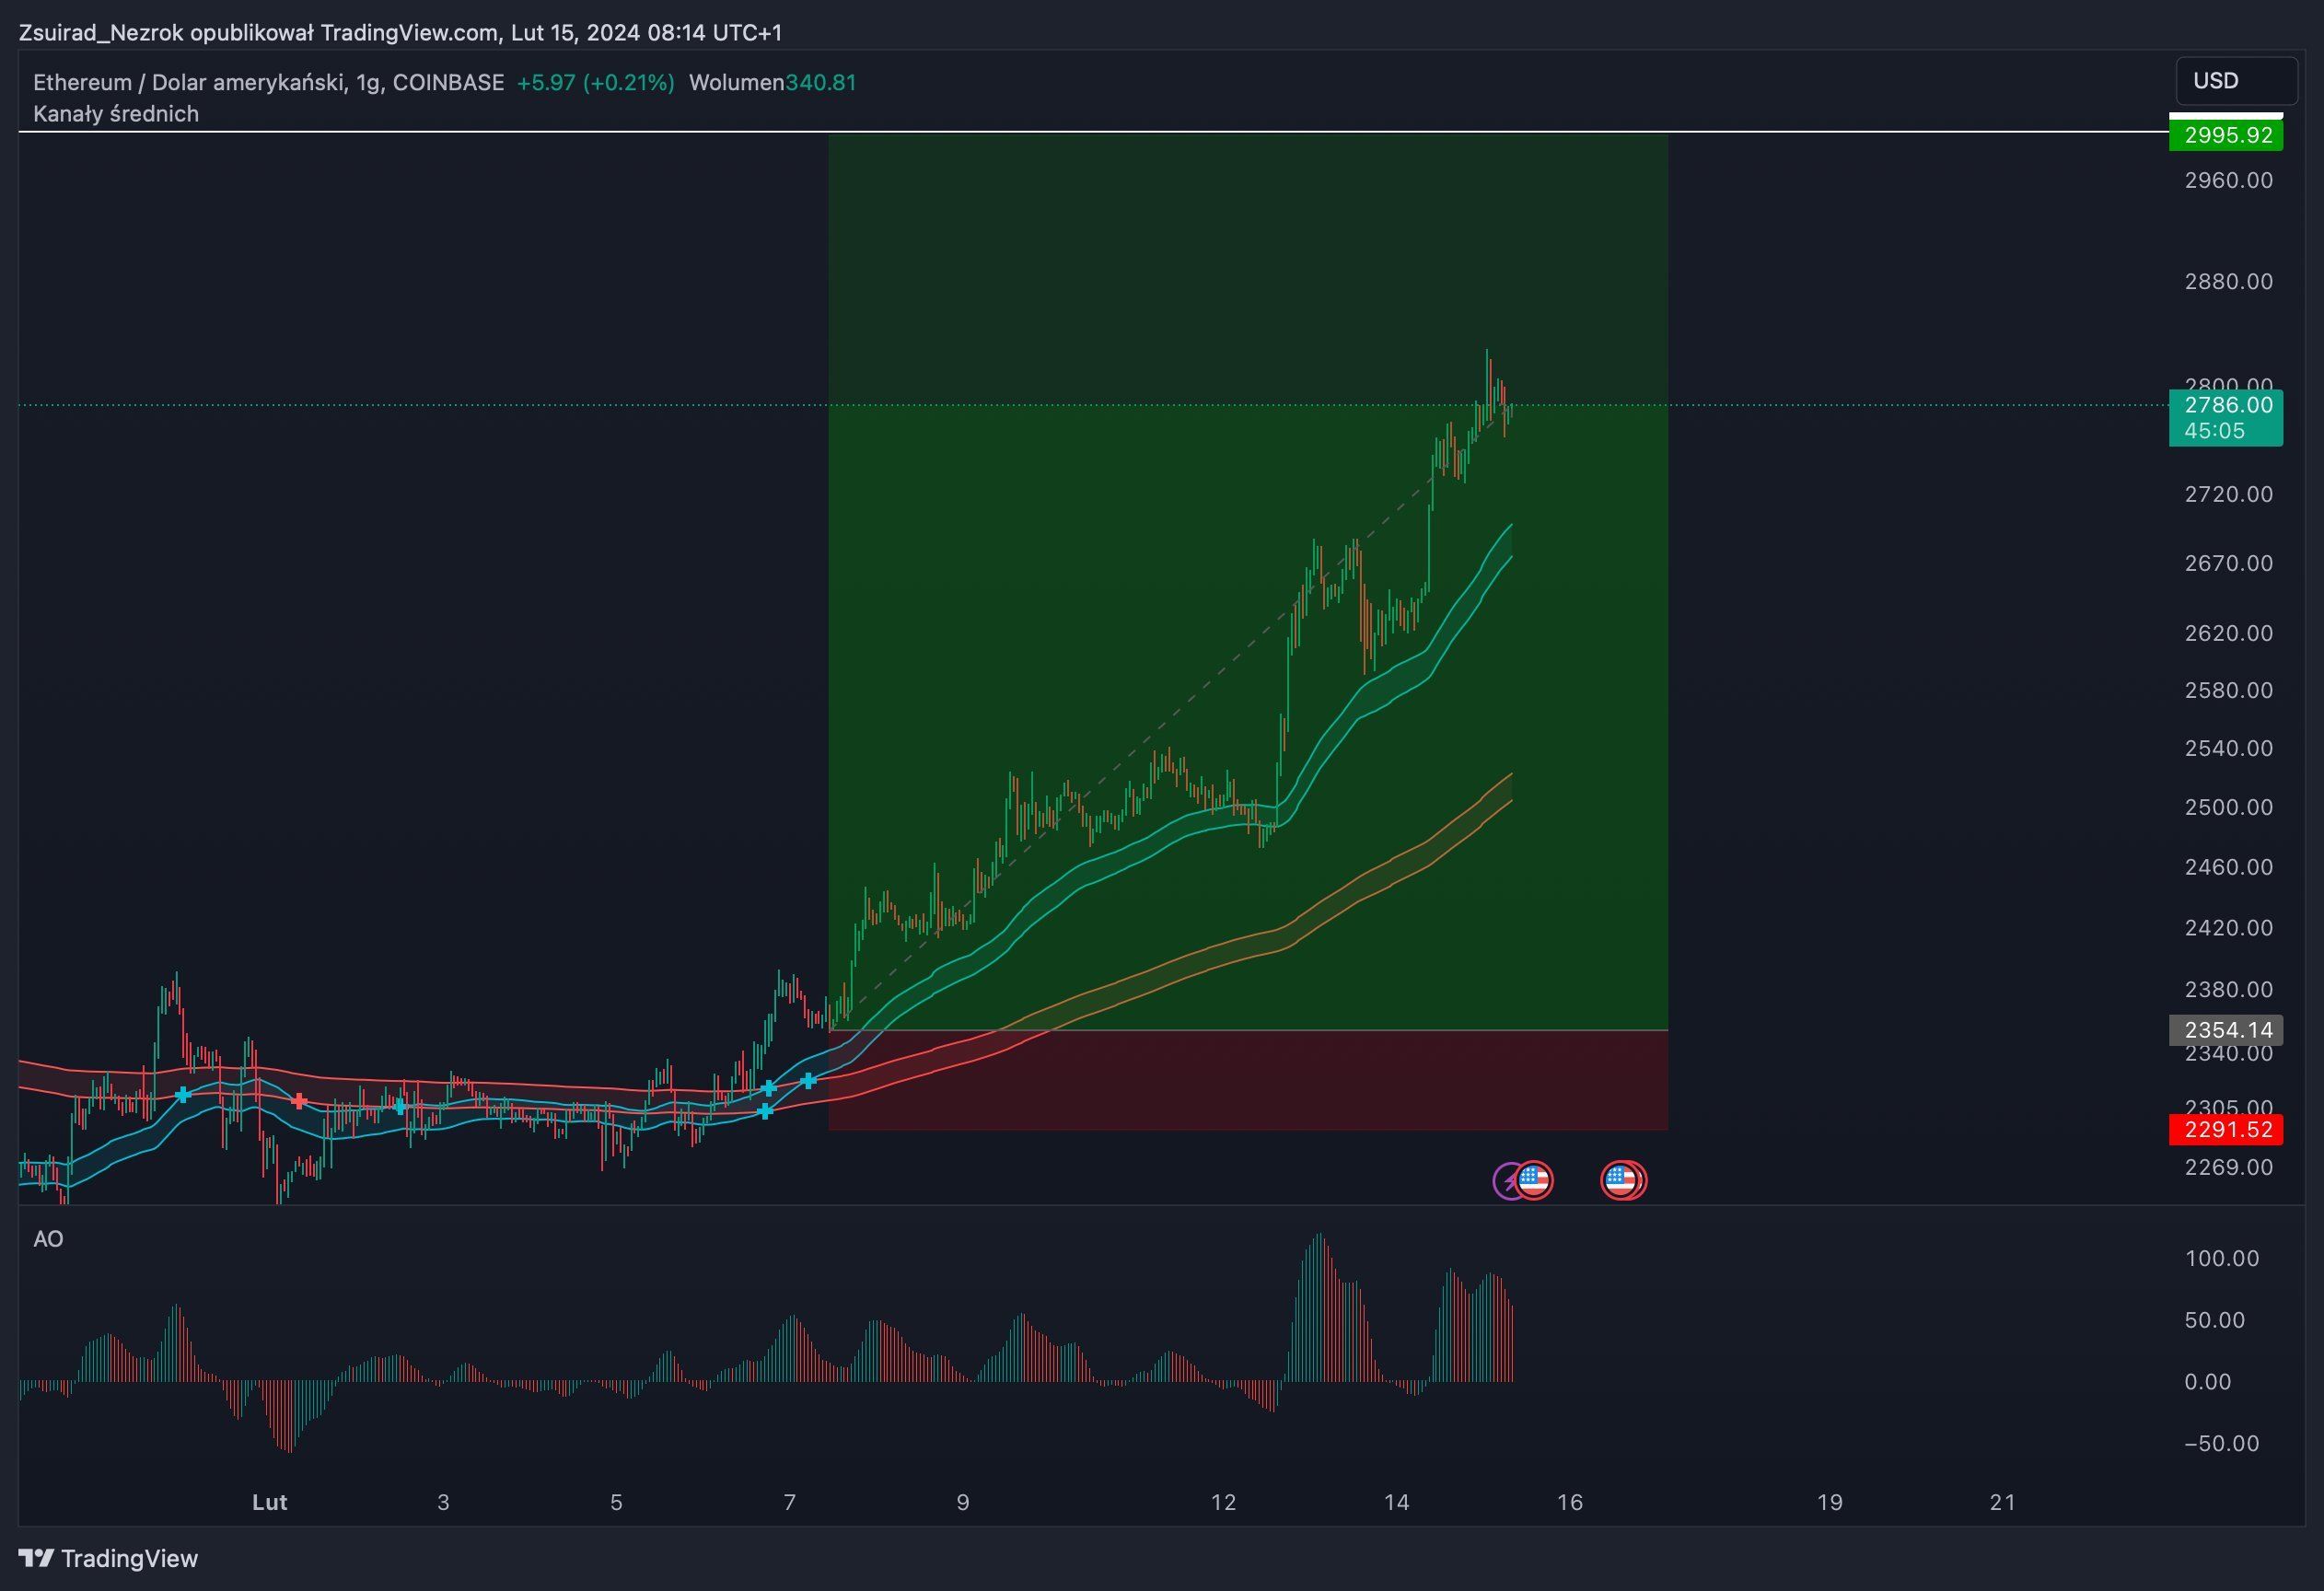Click the red plus signal marker
Viewport: 2324px width, 1591px height.
click(299, 1101)
